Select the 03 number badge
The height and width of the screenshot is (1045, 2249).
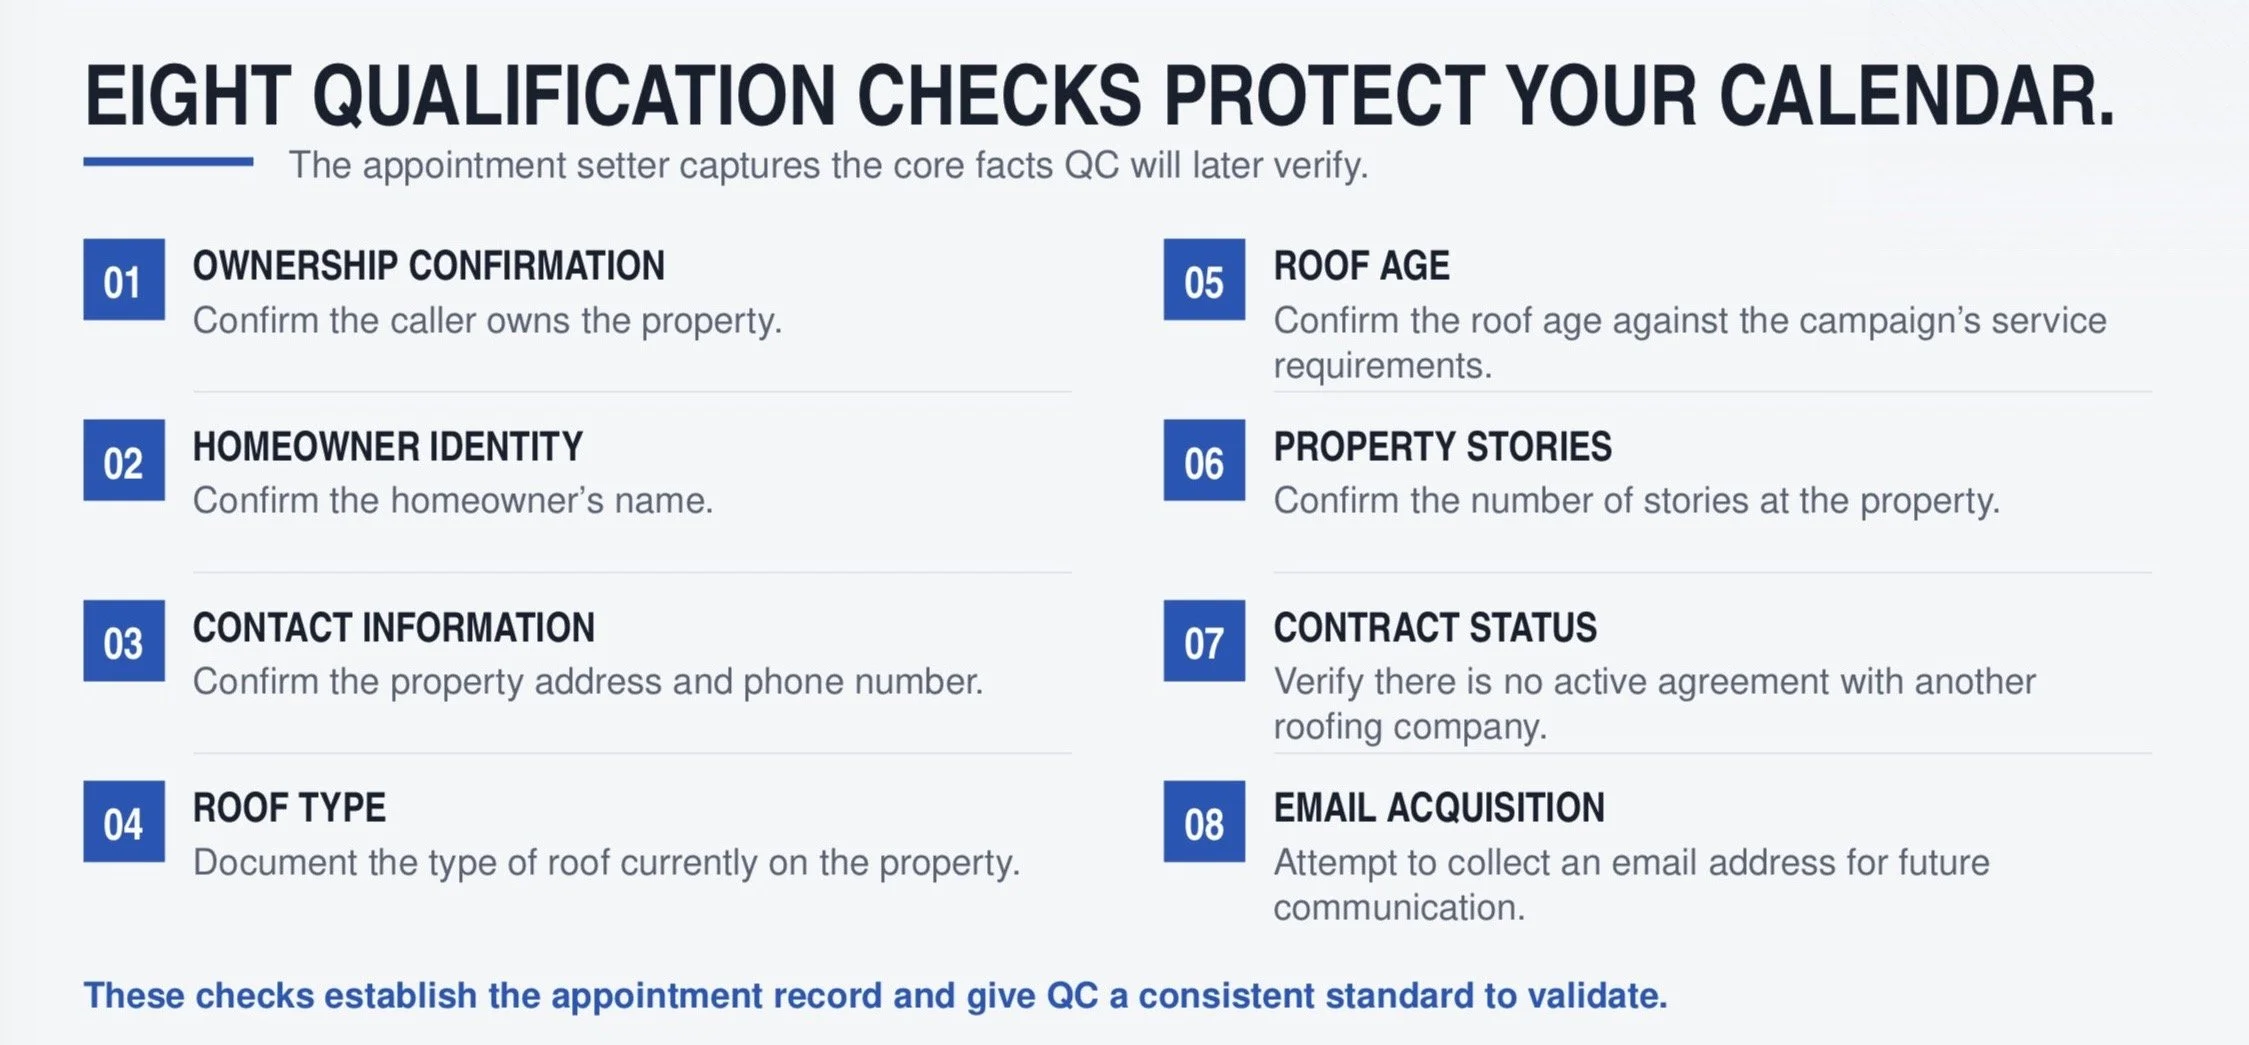[124, 641]
